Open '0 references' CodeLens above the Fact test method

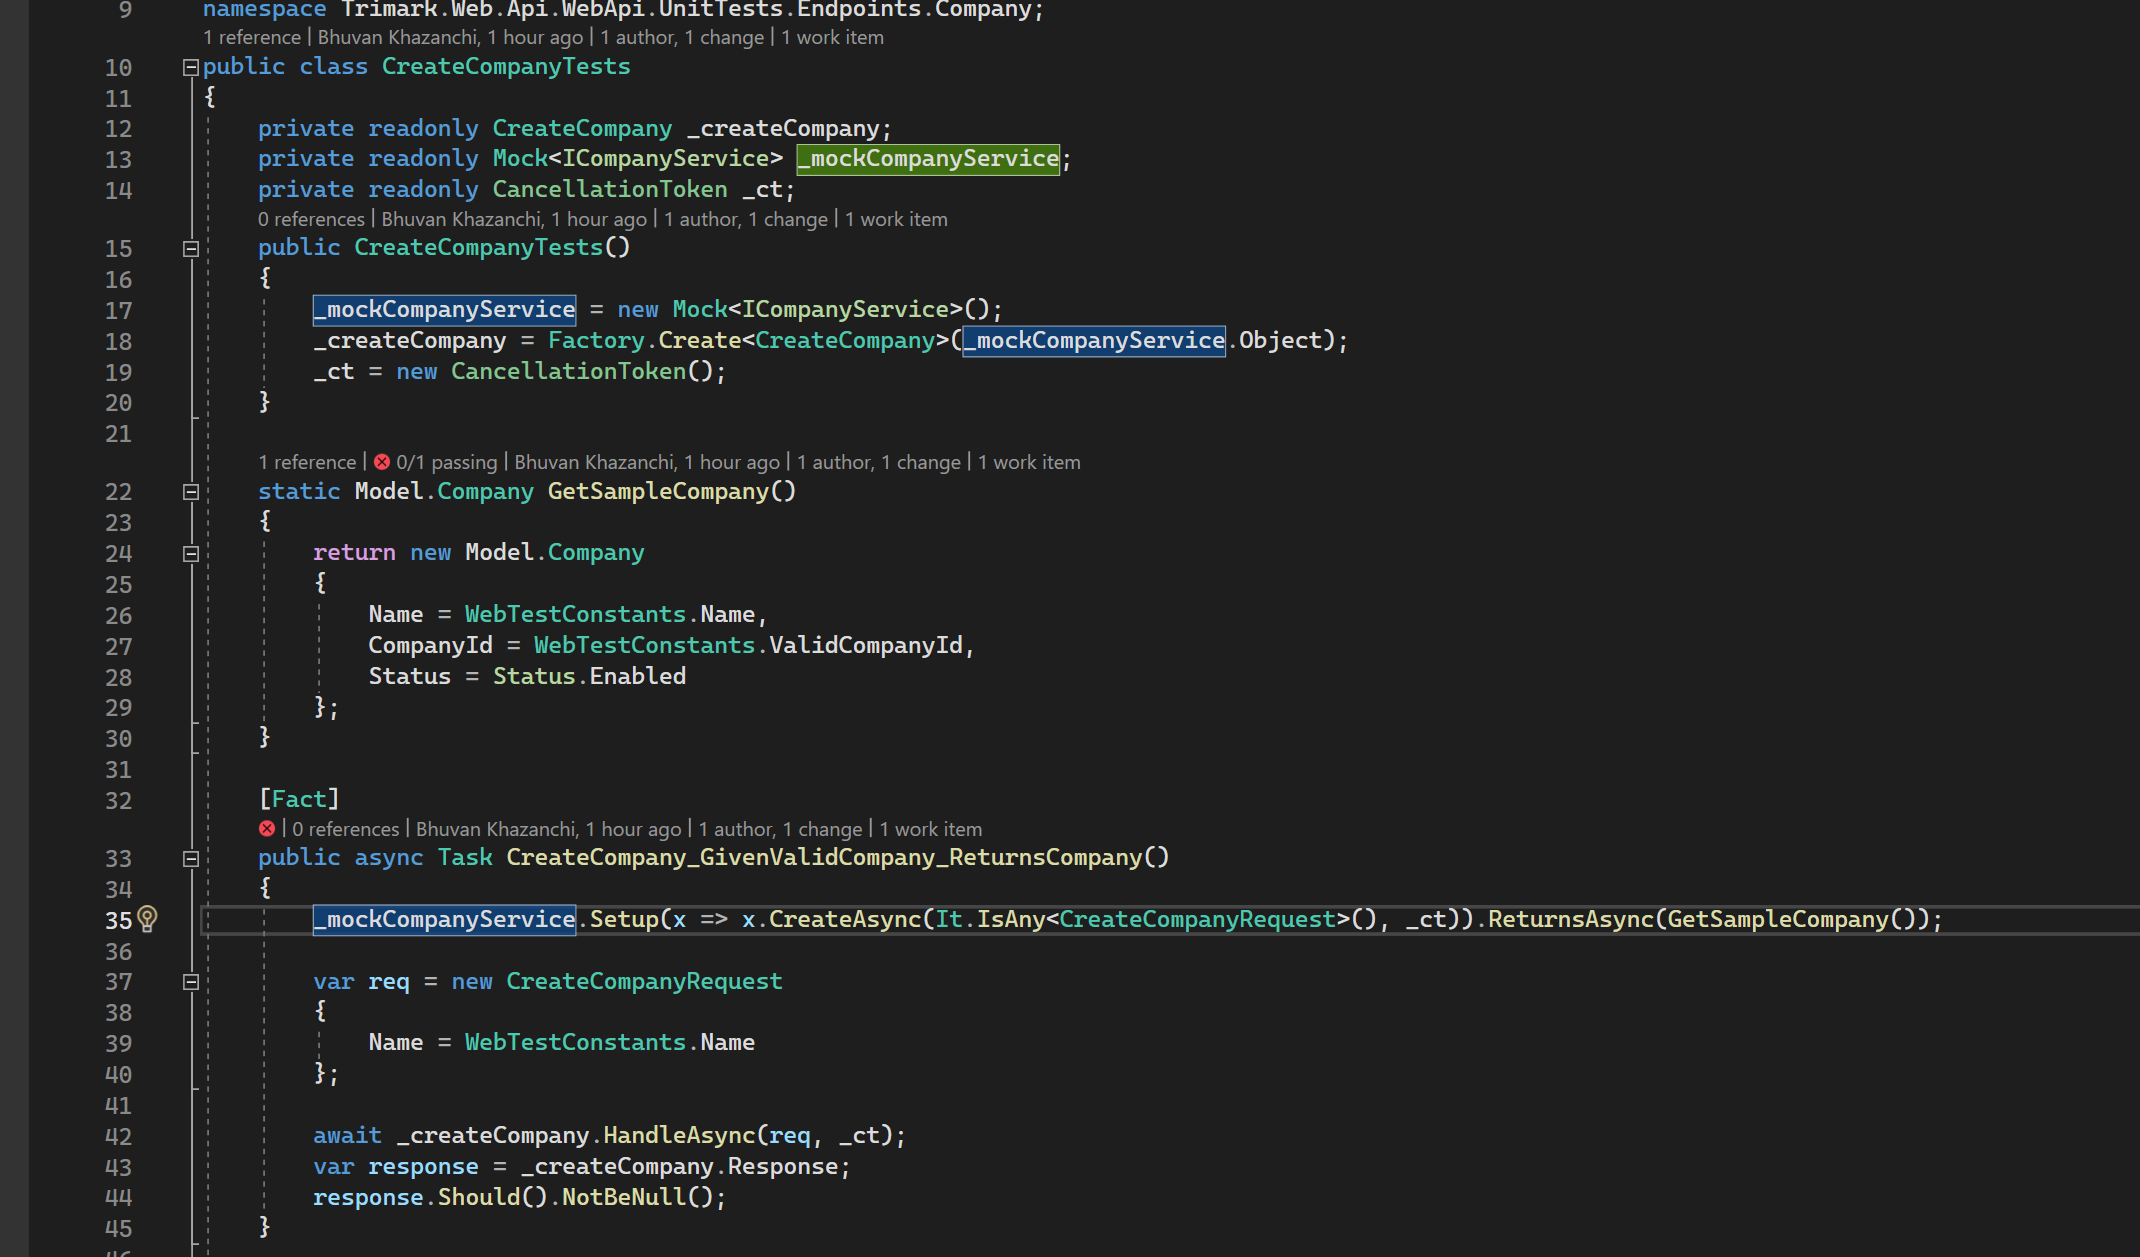pos(346,829)
